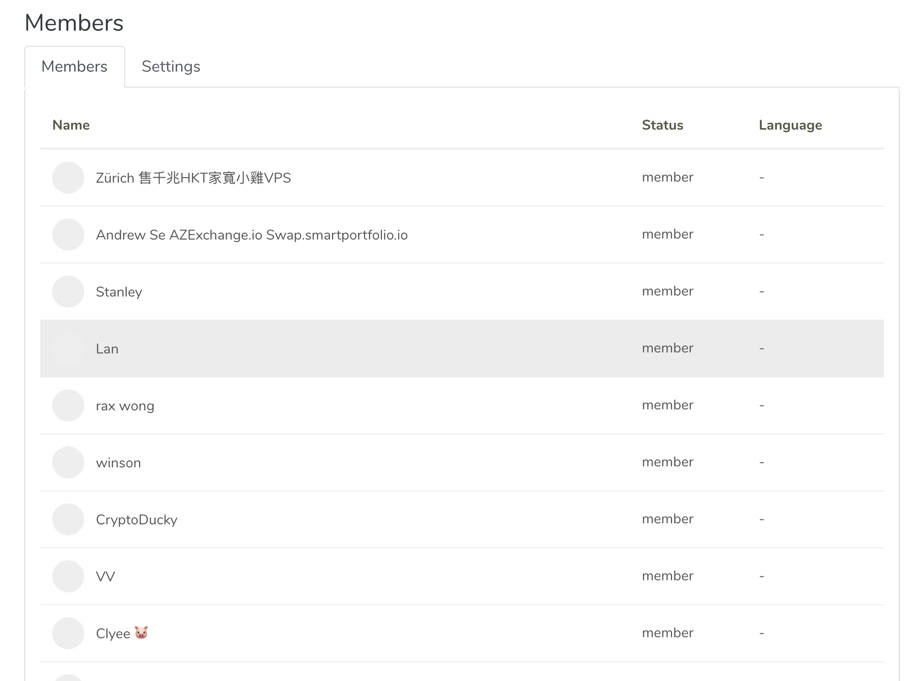Select the Members tab
918x681 pixels.
[x=74, y=66]
